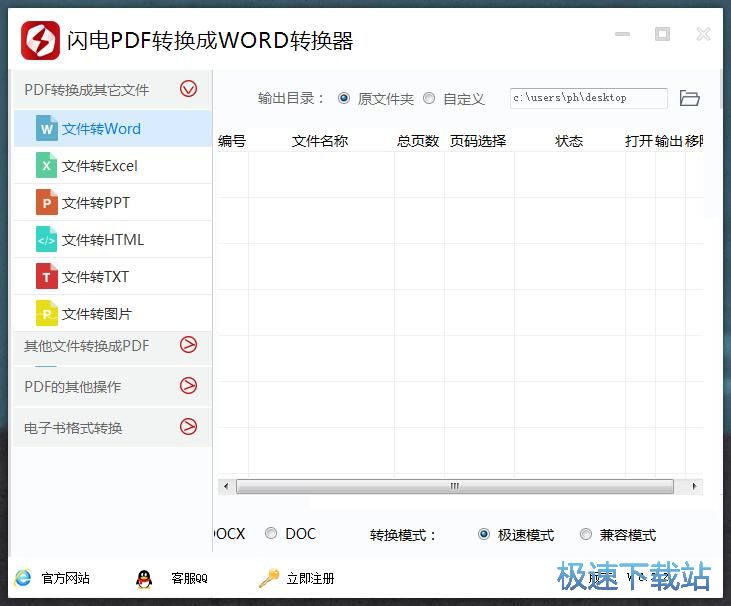Screen dimensions: 731x606
Task: Click the output path input field
Action: tap(589, 98)
